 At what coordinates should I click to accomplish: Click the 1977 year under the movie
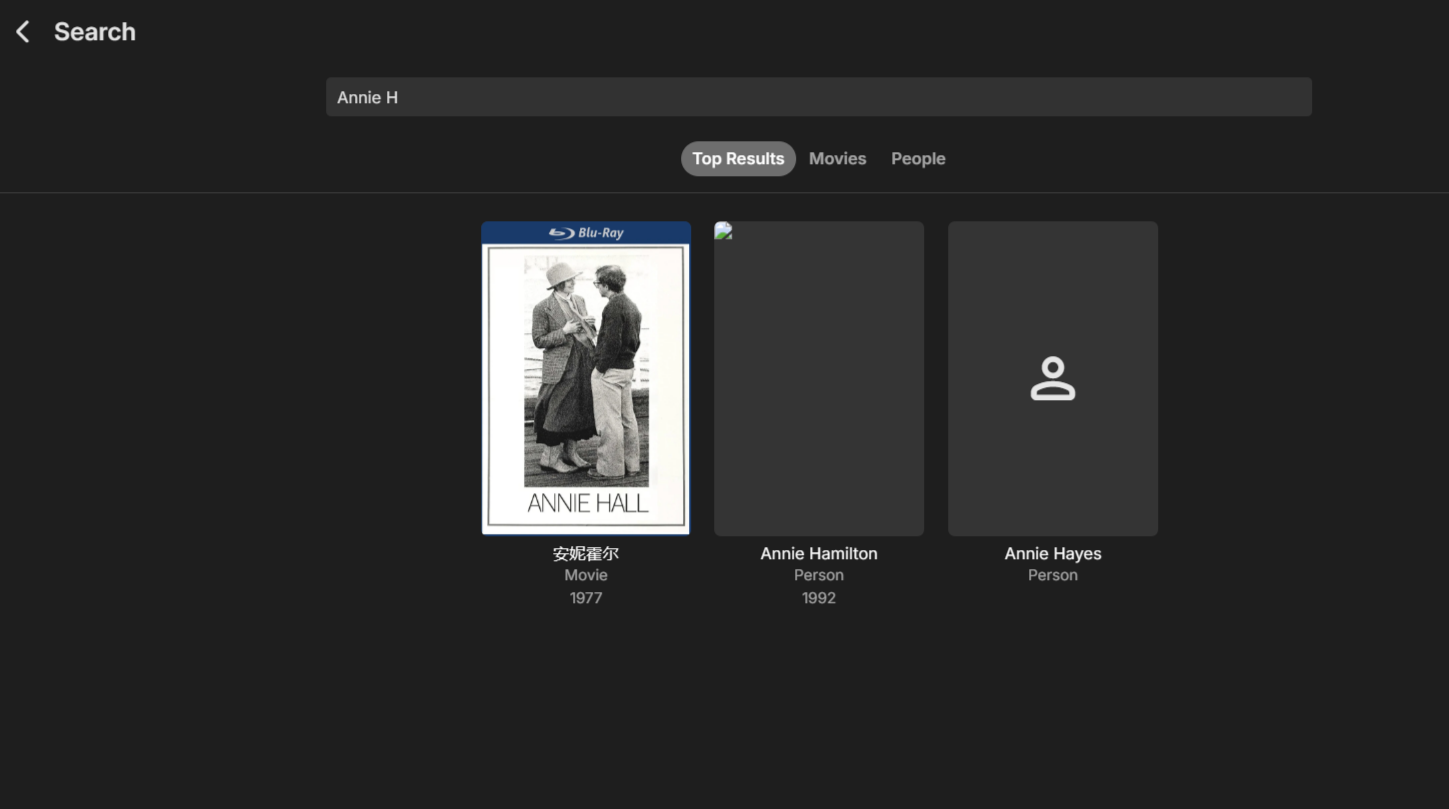coord(586,598)
